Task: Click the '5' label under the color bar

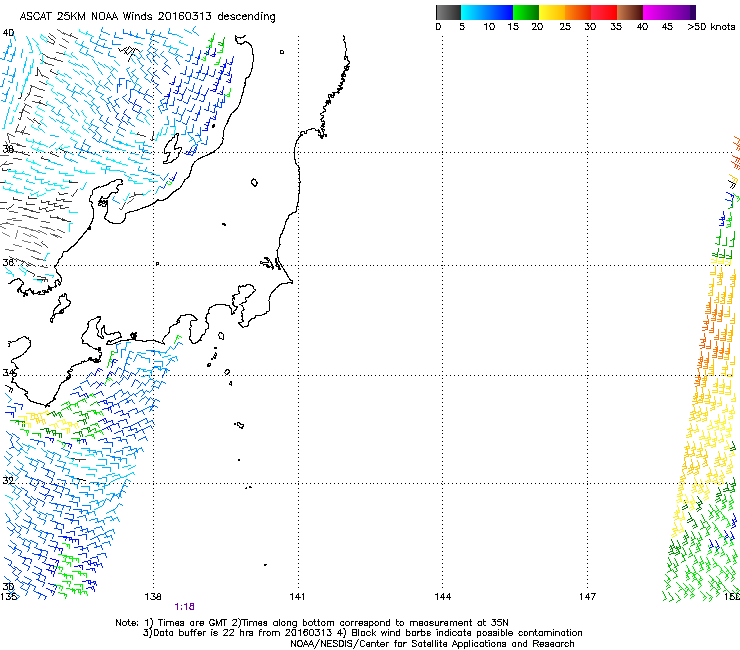Action: click(462, 27)
